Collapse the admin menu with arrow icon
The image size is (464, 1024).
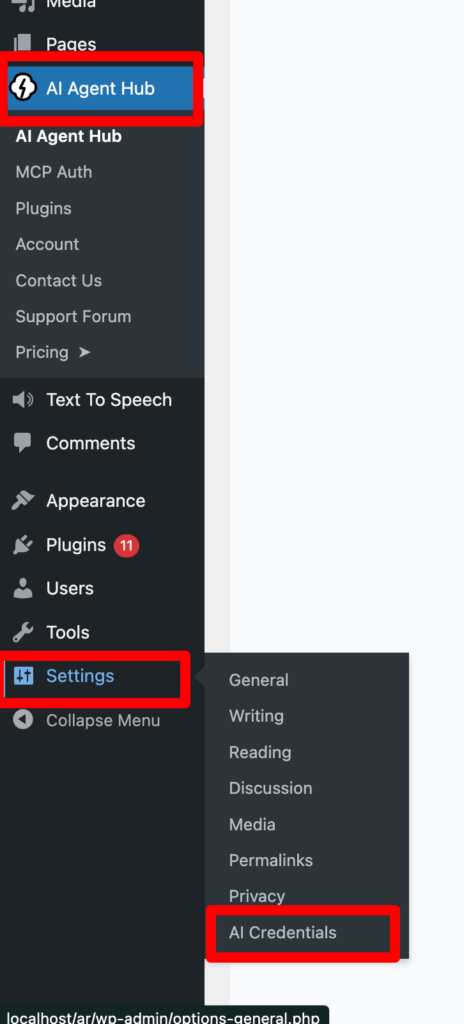click(23, 720)
